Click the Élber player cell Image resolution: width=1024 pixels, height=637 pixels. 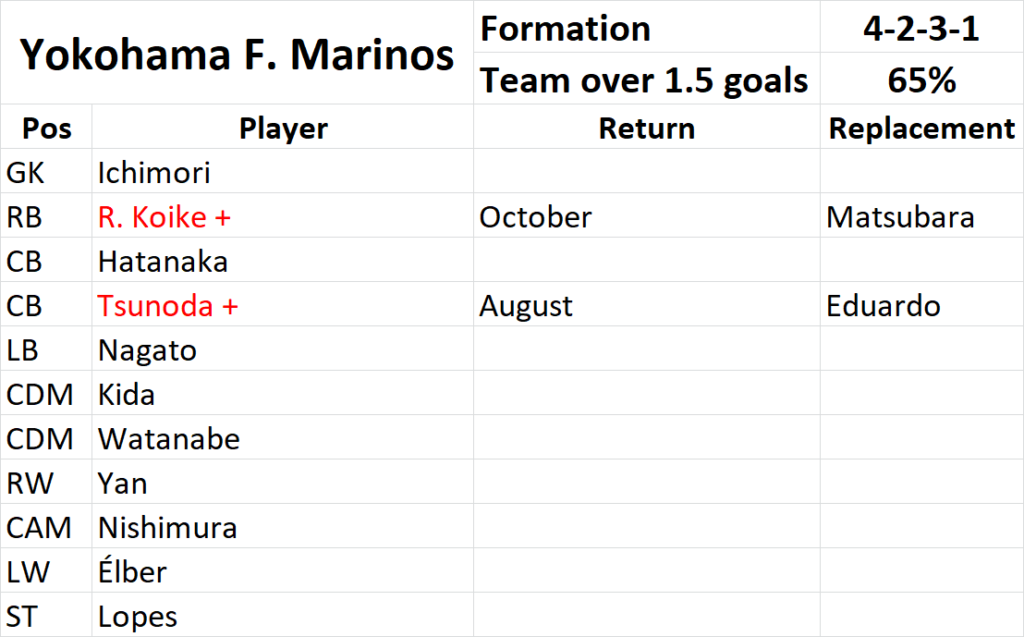[x=282, y=571]
